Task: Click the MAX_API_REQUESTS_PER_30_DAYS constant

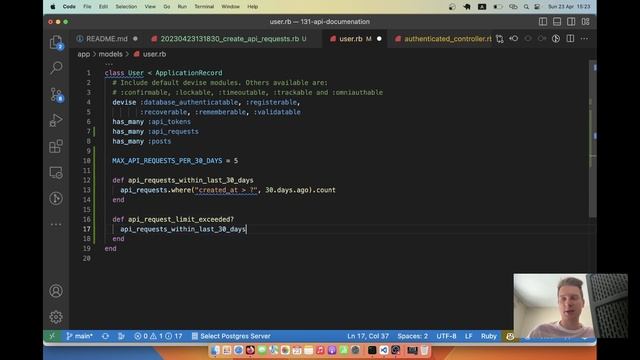Action: coord(167,161)
